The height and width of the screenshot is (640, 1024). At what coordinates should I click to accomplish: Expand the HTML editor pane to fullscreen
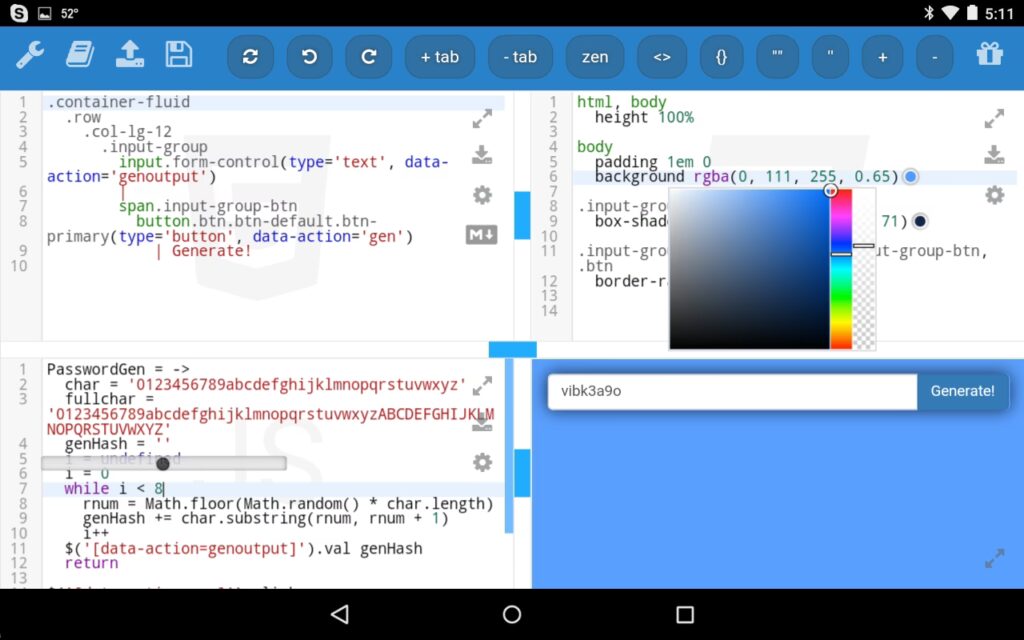pos(482,119)
